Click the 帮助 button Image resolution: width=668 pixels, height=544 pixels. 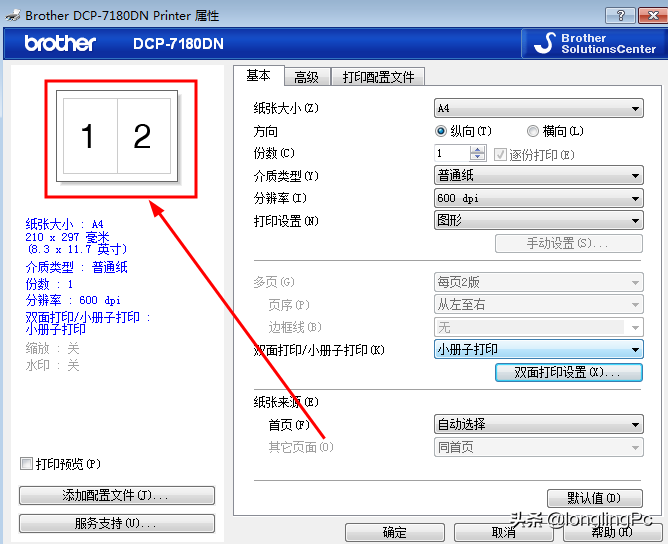click(612, 532)
